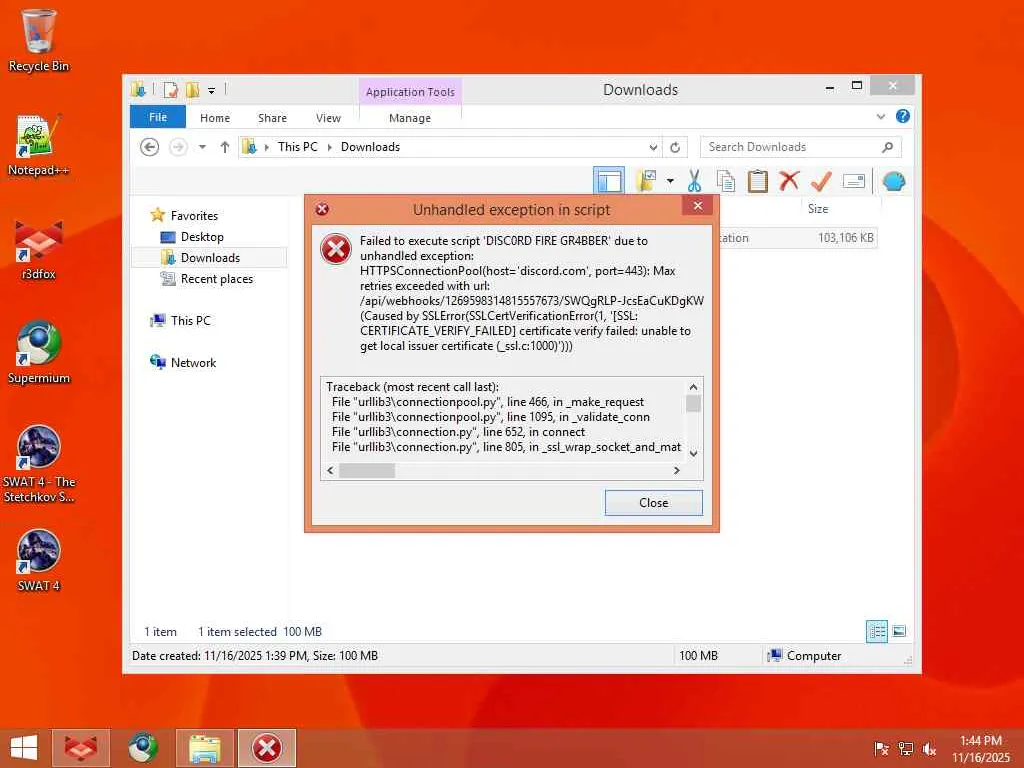This screenshot has width=1024, height=768.
Task: Expand breadcrumb arrow after This PC
Action: (x=329, y=148)
